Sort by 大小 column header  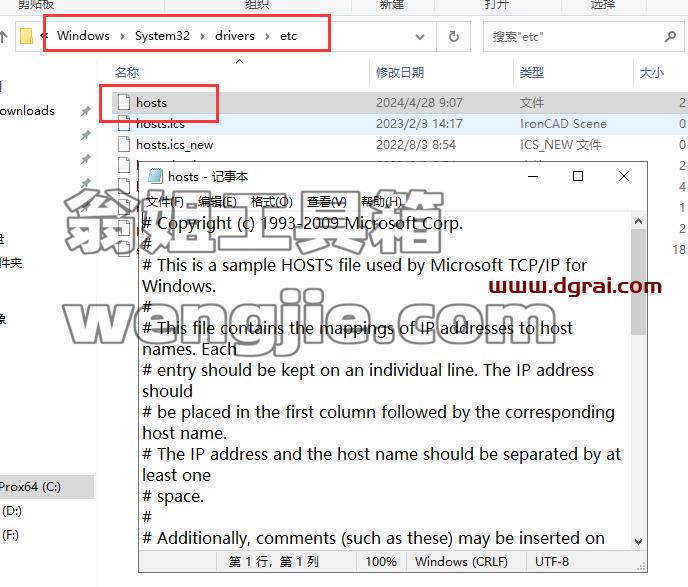pyautogui.click(x=652, y=72)
